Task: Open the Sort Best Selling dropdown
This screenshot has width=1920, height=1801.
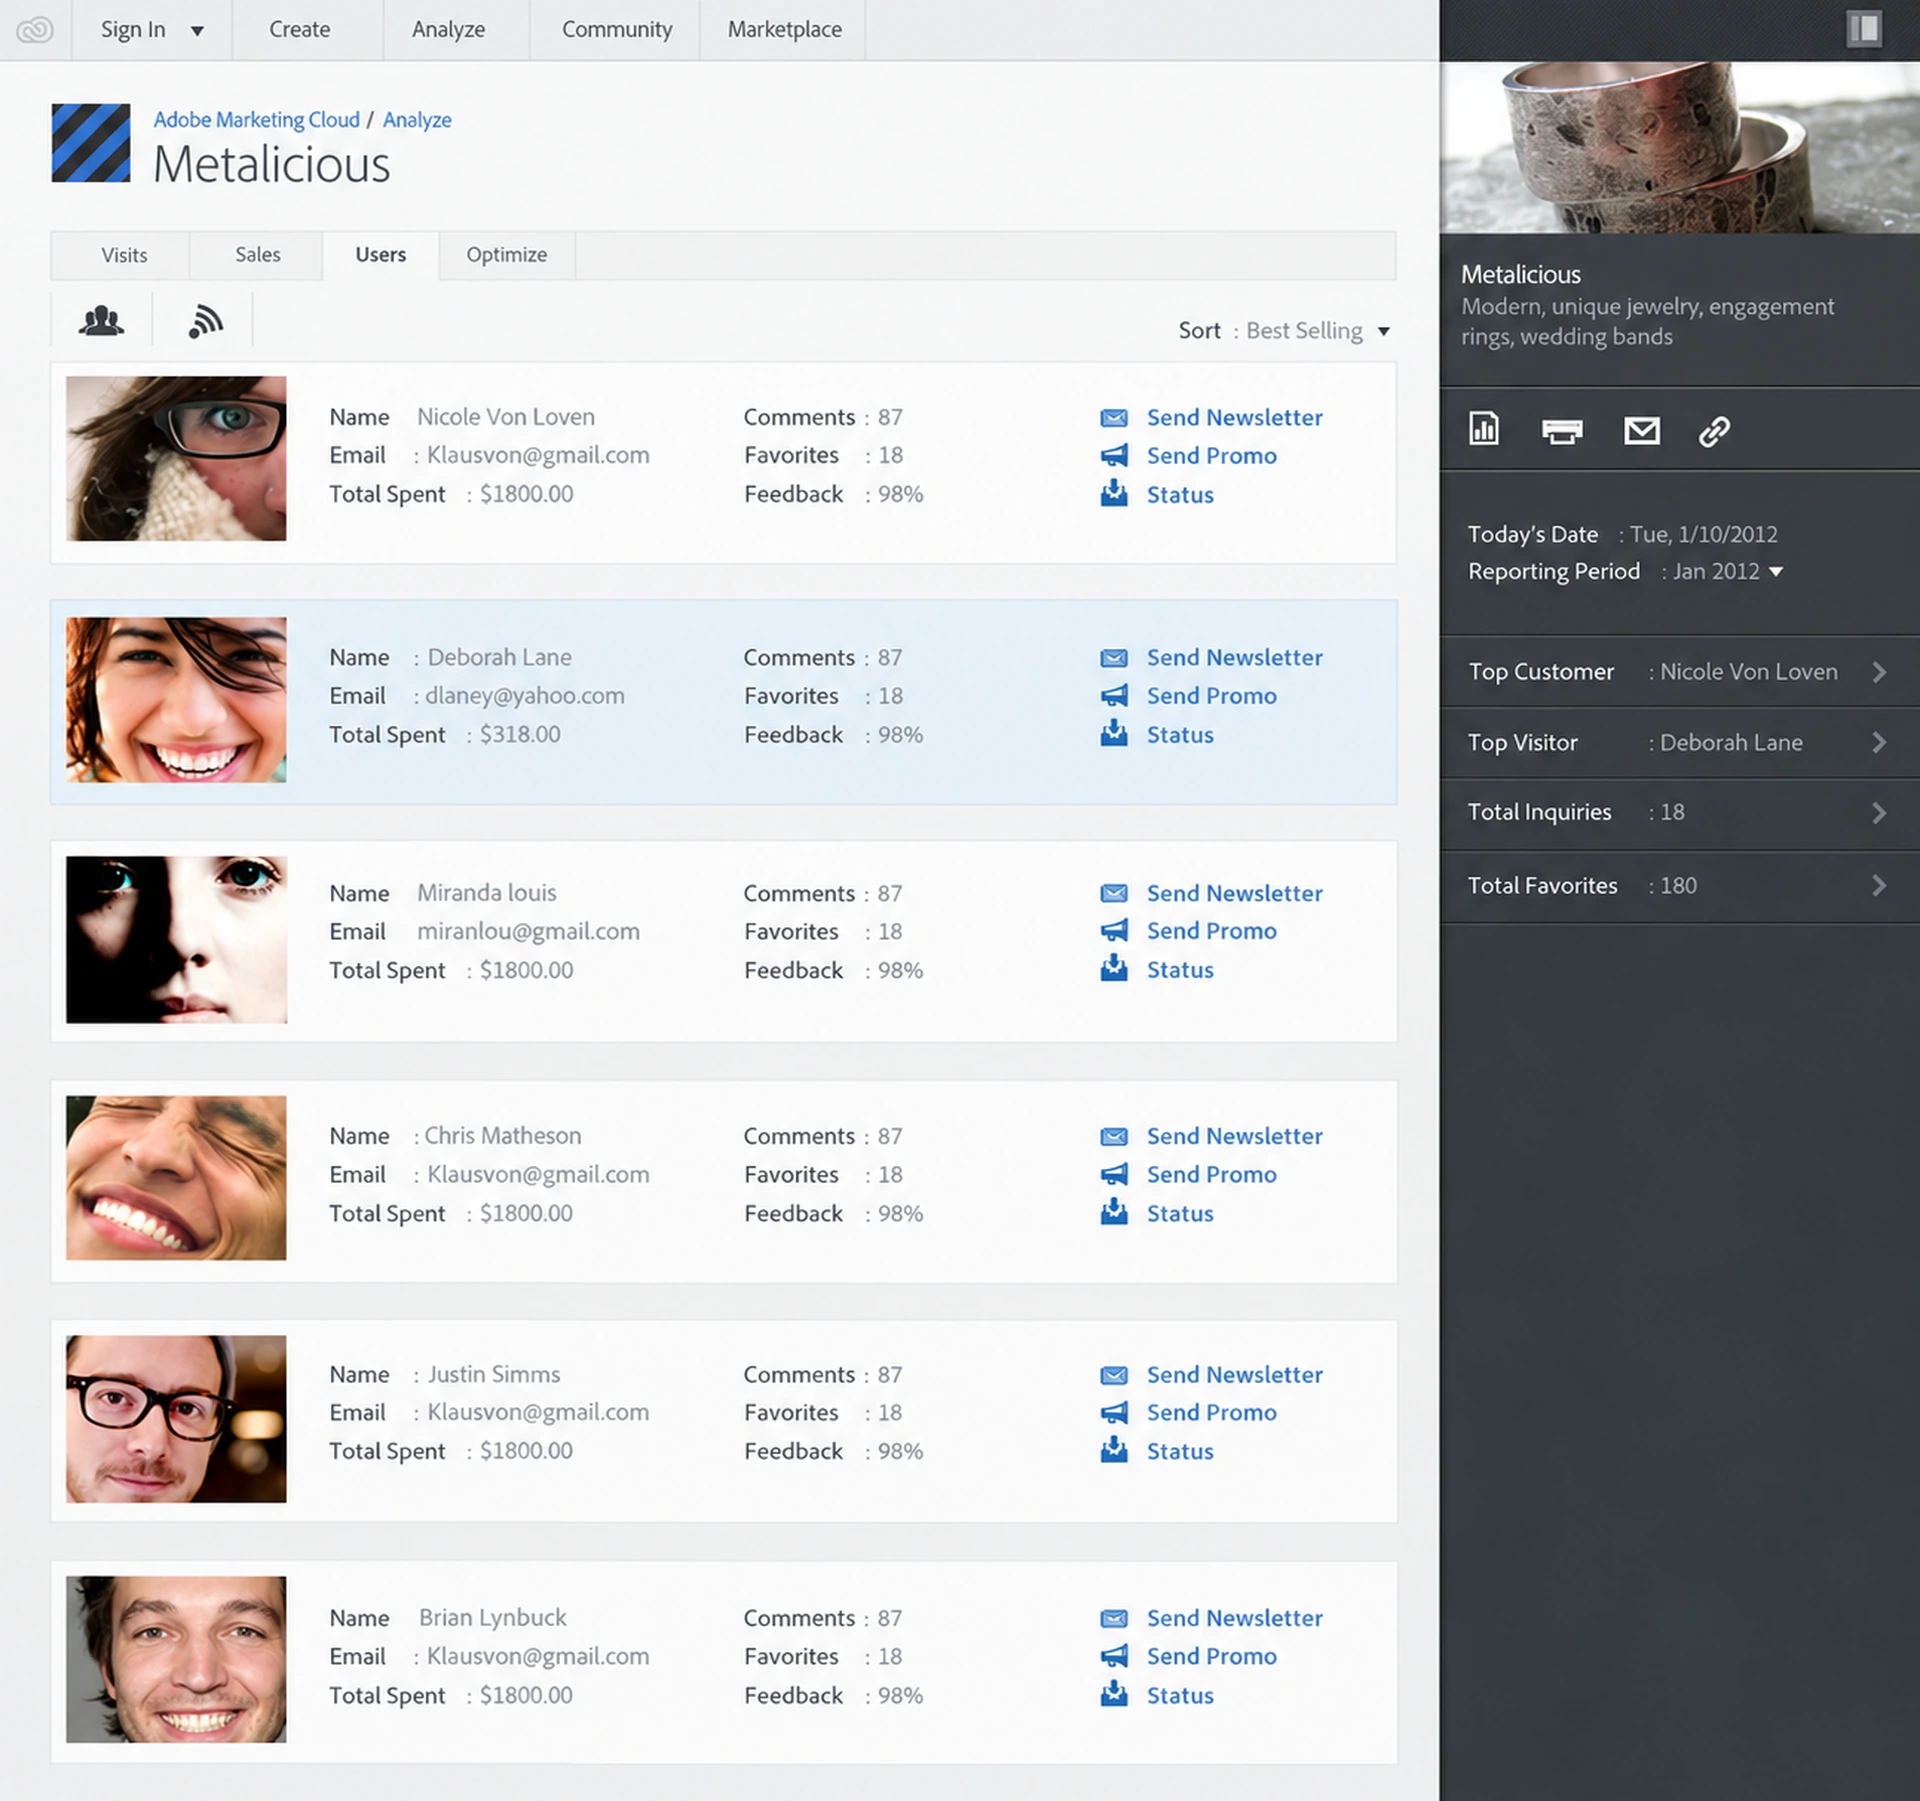Action: pyautogui.click(x=1317, y=331)
